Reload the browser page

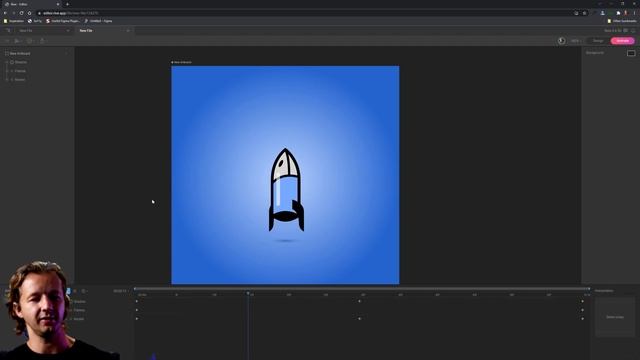21,13
